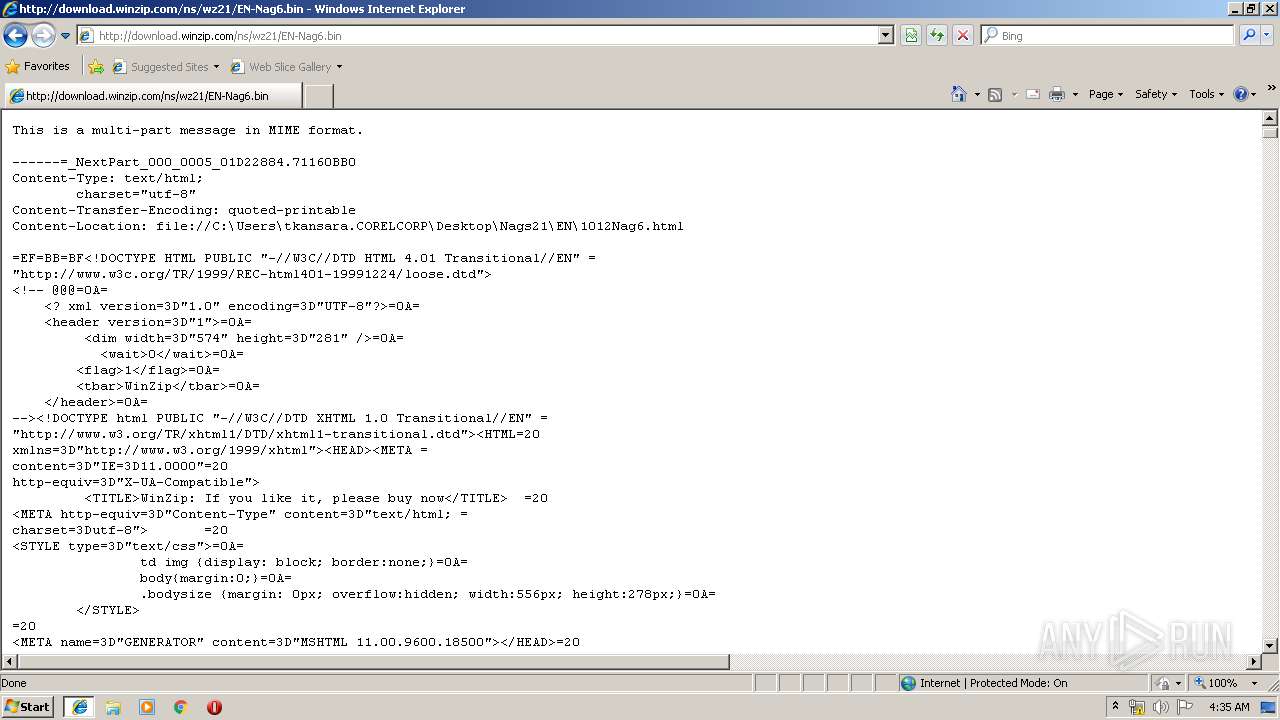Click the "This is a multi-part message" line

click(x=188, y=130)
